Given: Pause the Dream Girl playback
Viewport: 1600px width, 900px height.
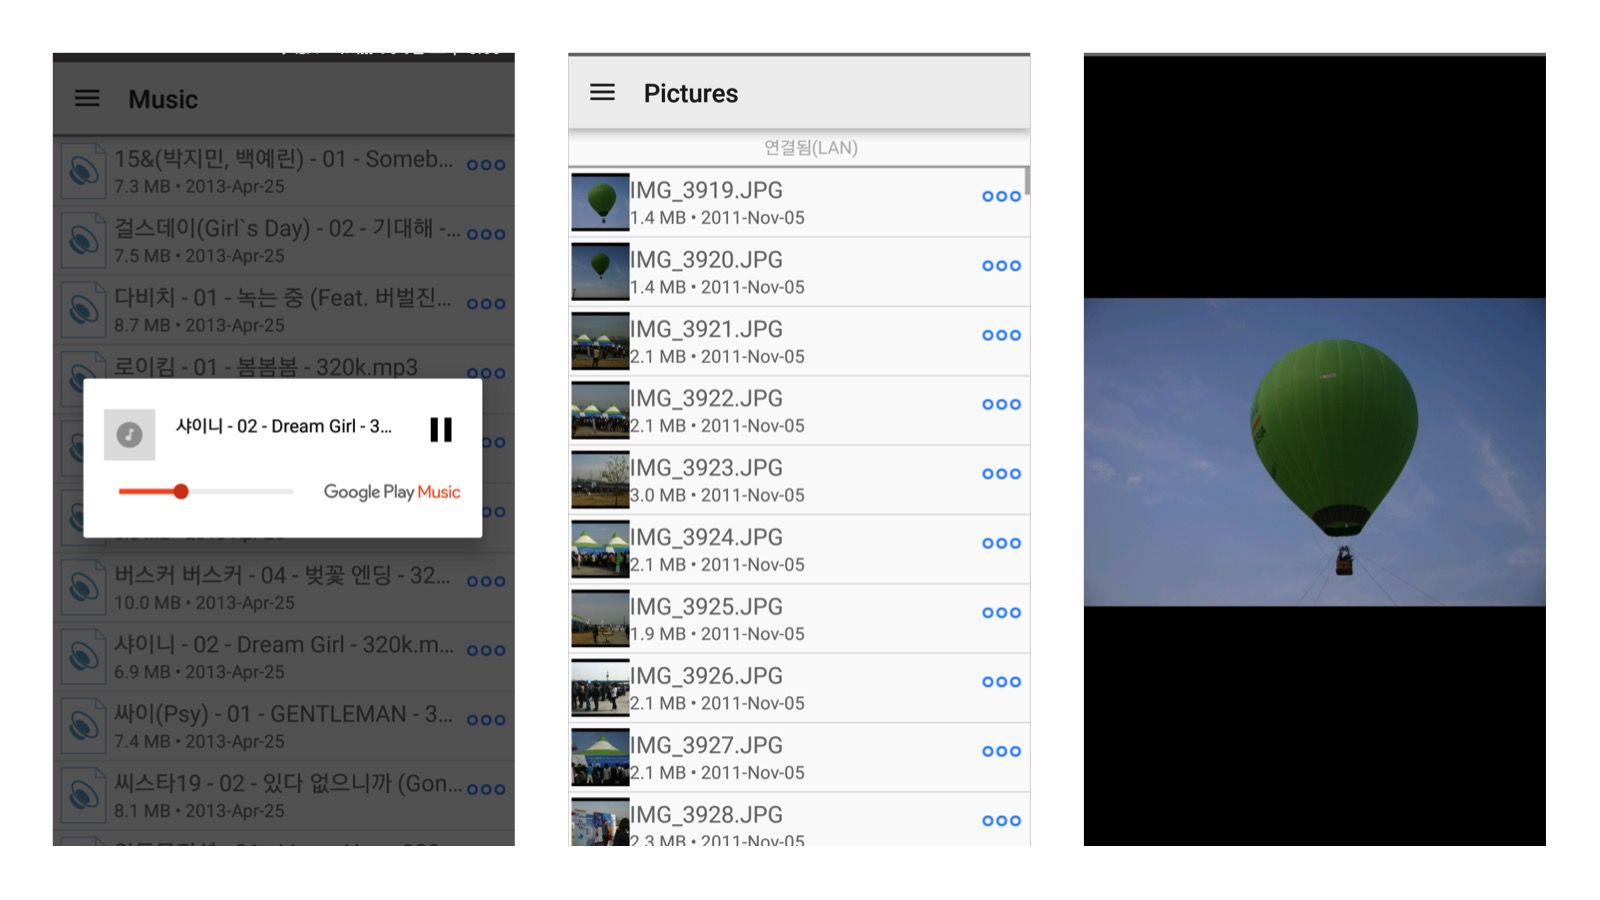Looking at the screenshot, I should point(441,429).
